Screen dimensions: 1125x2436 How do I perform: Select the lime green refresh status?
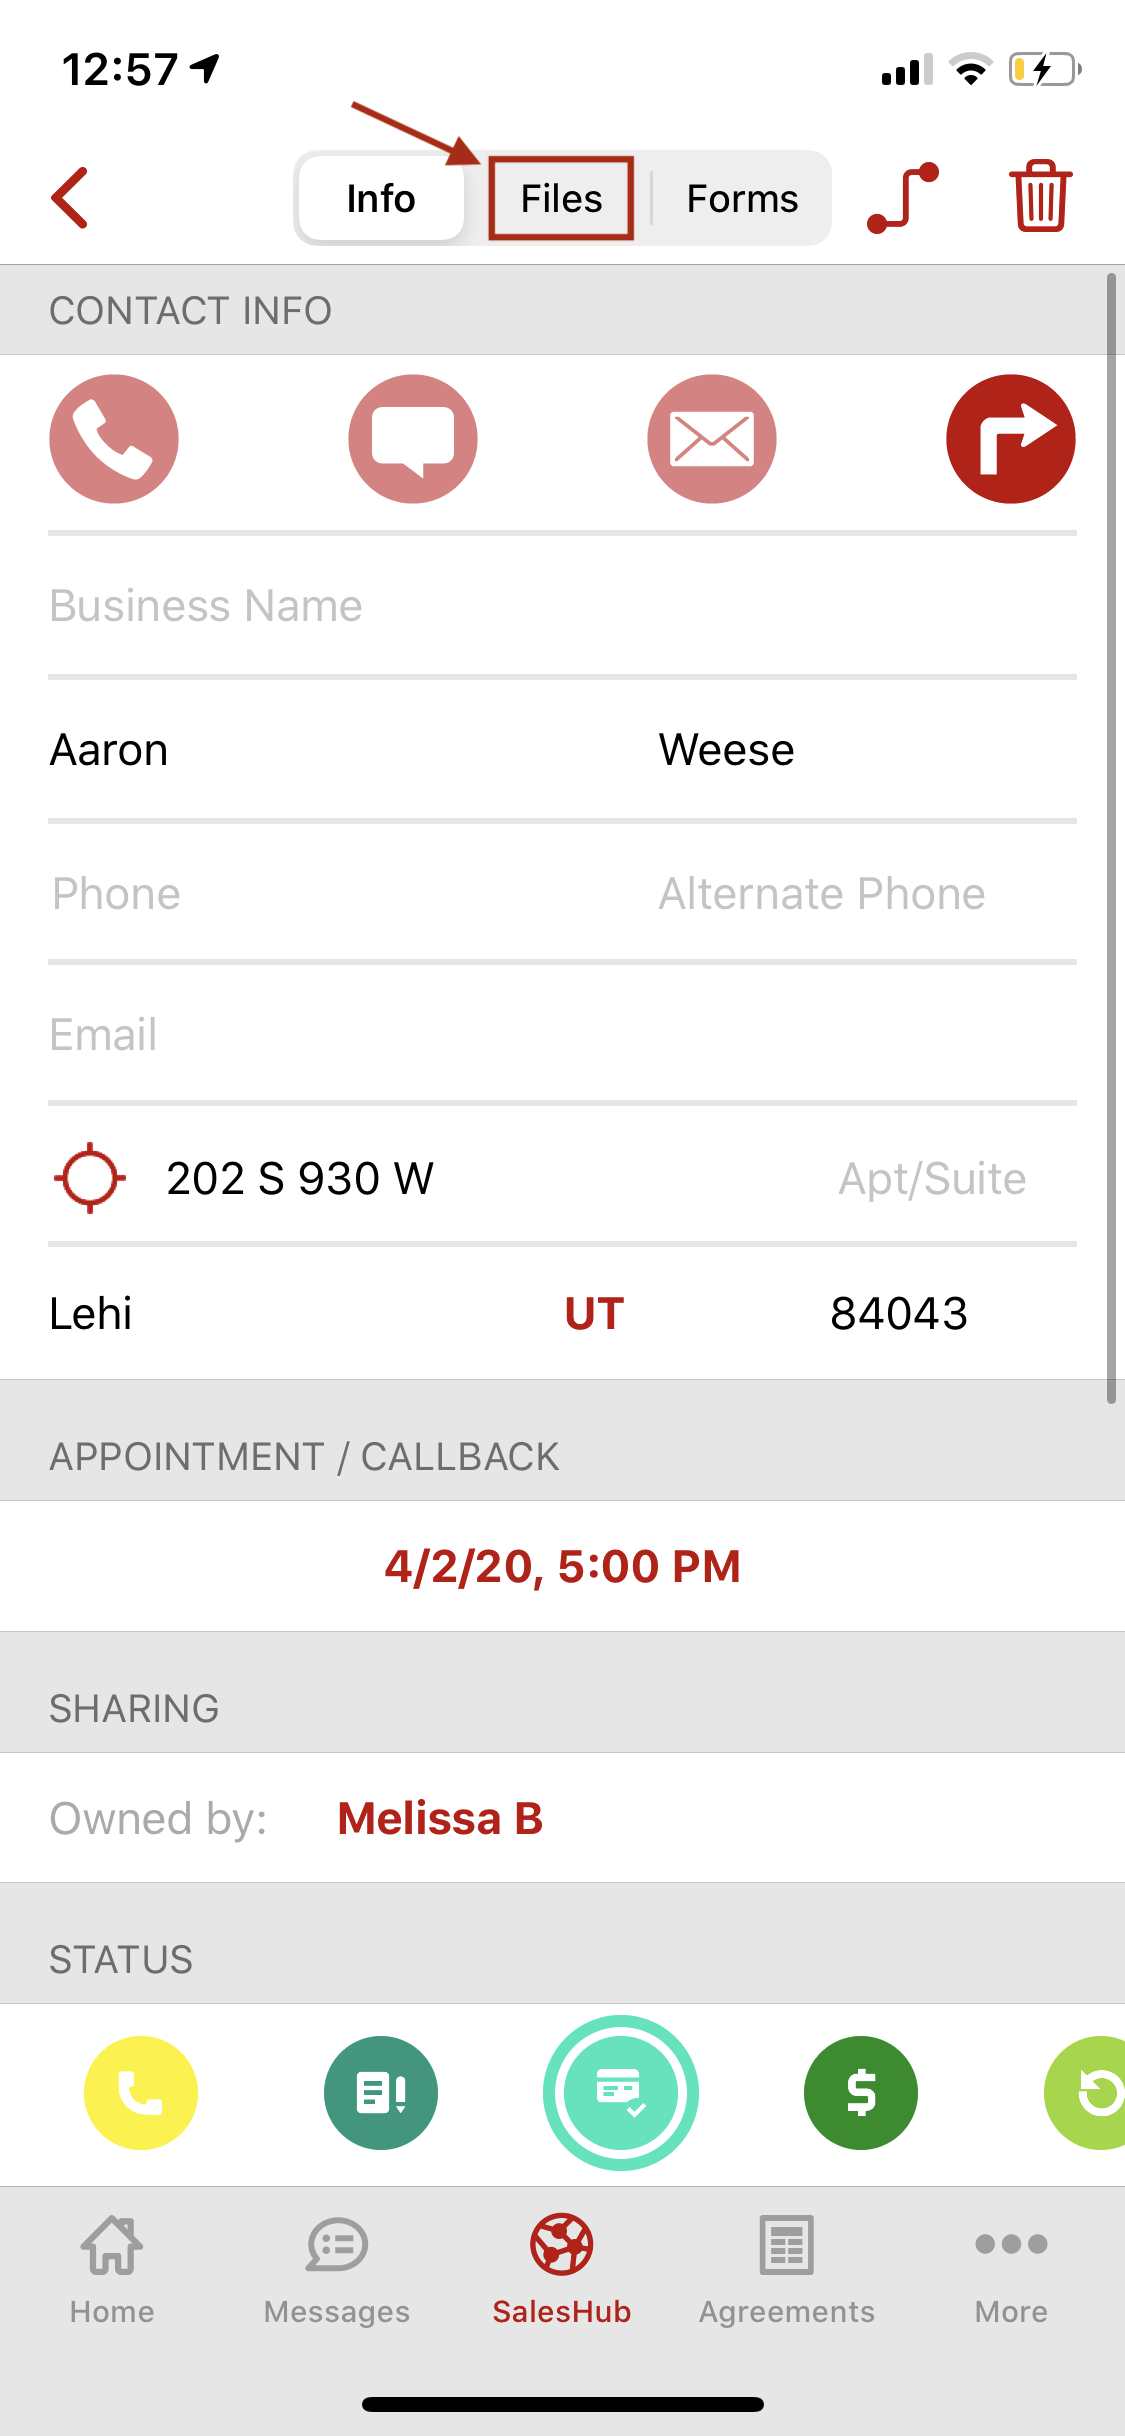[1085, 2093]
